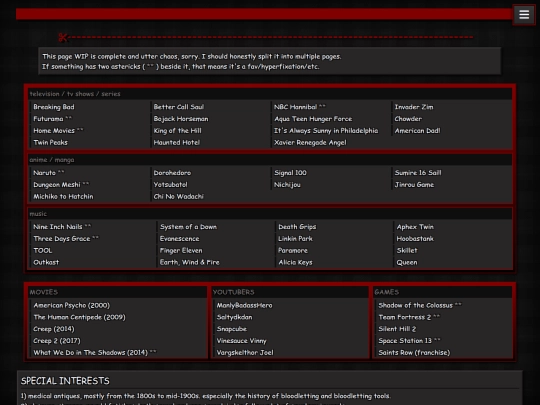Select the Paramore entry
Image resolution: width=540 pixels, height=405 pixels.
click(x=293, y=250)
